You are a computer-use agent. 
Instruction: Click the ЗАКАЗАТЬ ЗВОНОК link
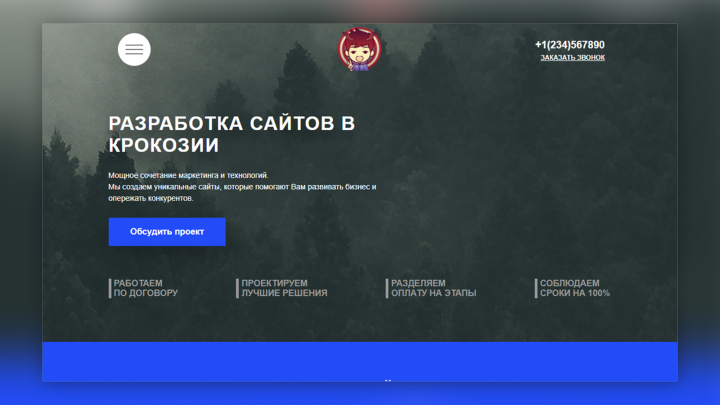pos(572,57)
